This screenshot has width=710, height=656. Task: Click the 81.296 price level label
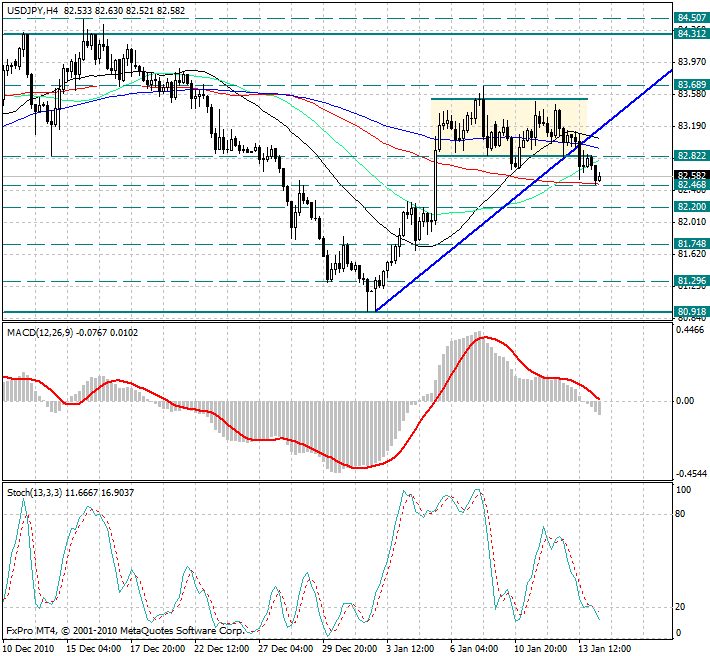click(691, 281)
